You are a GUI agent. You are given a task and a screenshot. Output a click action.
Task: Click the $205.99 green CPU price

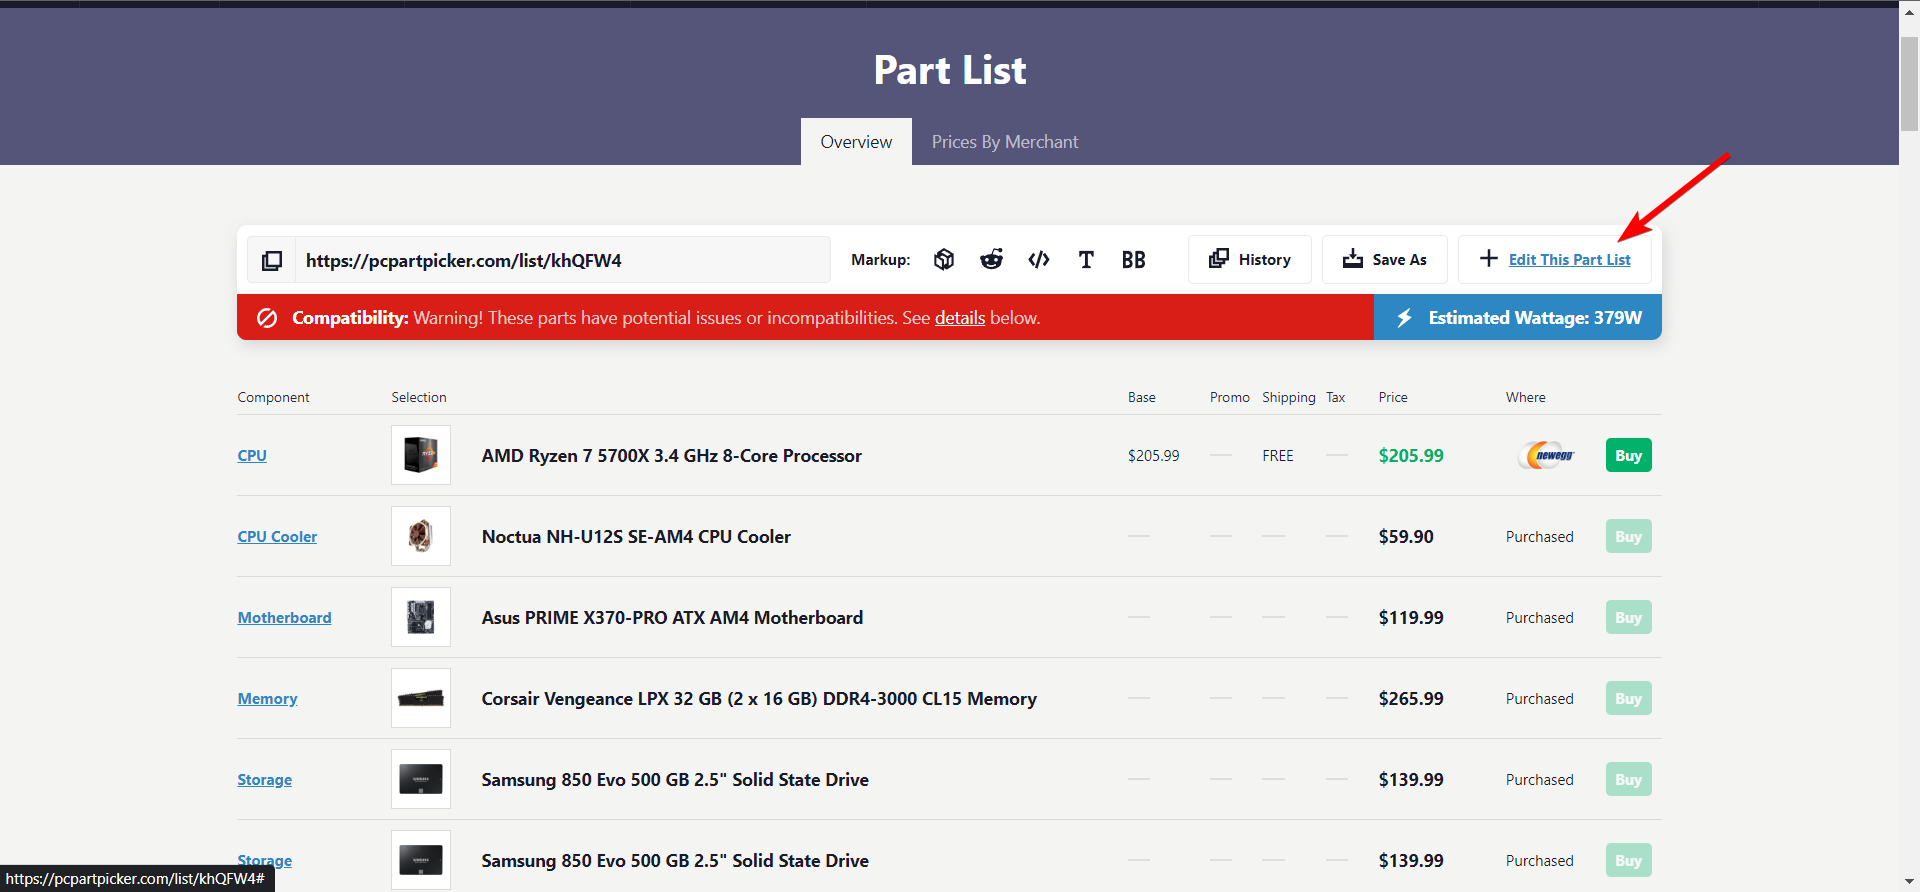1411,456
